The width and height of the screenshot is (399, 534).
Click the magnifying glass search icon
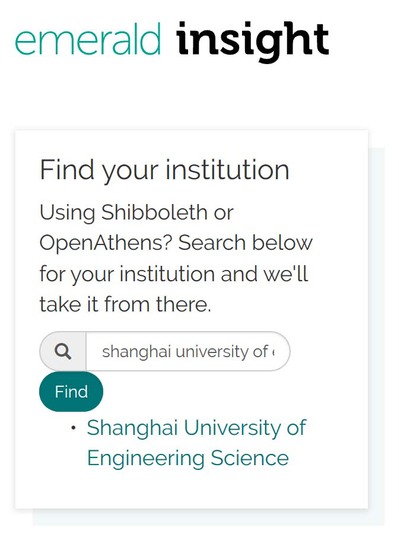[x=63, y=351]
